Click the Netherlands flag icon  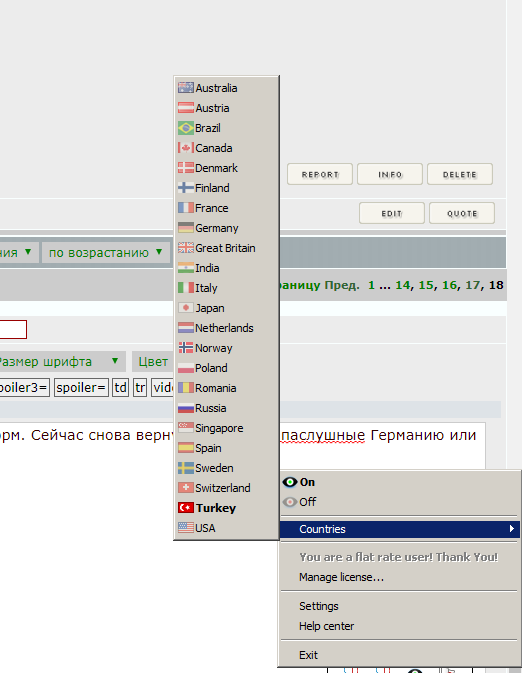(186, 328)
